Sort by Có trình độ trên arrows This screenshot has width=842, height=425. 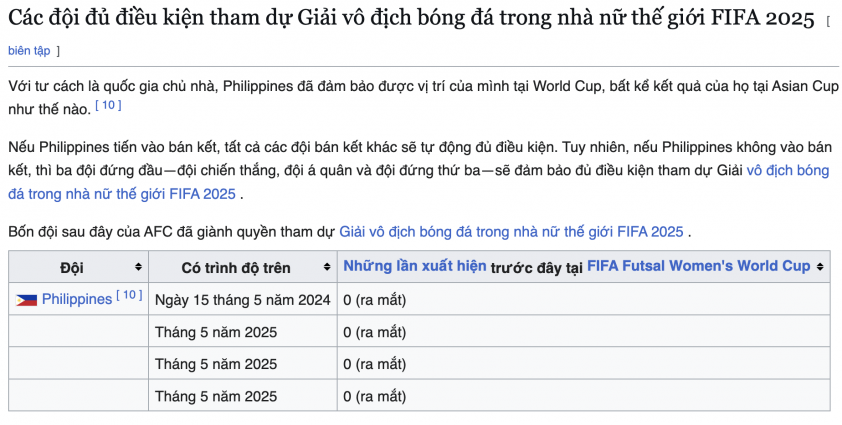tap(326, 267)
